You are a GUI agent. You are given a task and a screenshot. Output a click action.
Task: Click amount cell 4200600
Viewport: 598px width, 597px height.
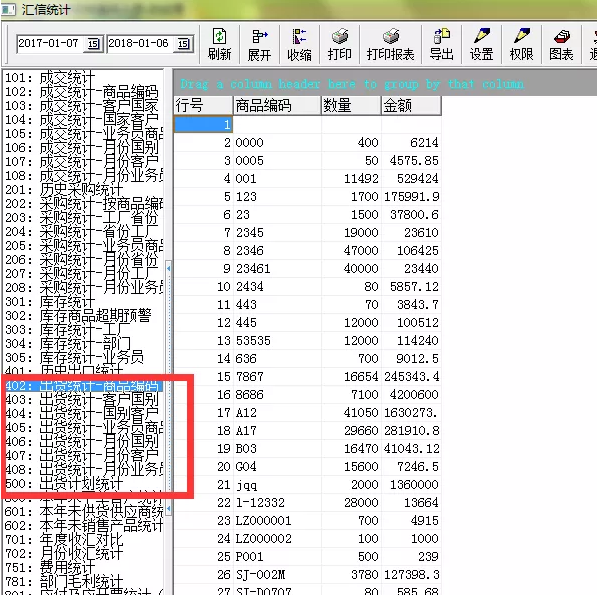coord(411,394)
